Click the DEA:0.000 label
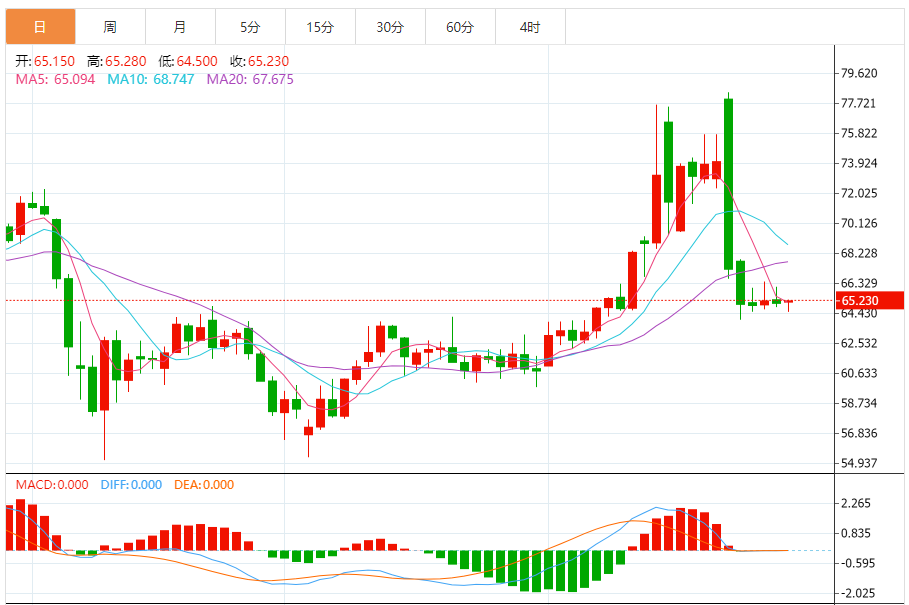This screenshot has width=909, height=605. pyautogui.click(x=204, y=485)
